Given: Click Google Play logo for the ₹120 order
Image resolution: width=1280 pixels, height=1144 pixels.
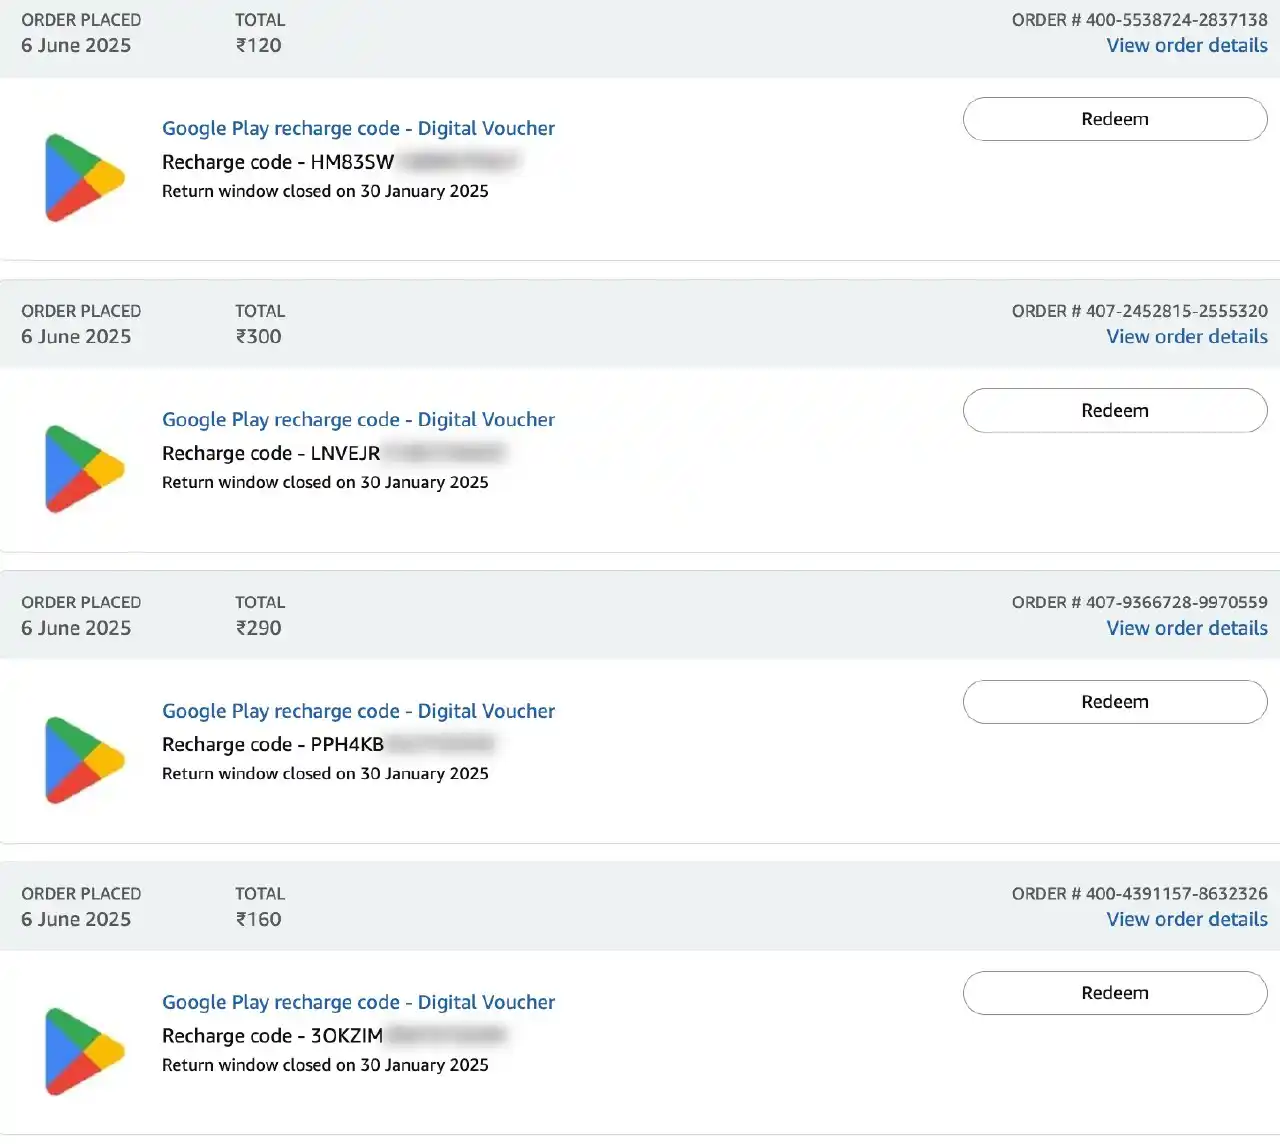Looking at the screenshot, I should (85, 177).
